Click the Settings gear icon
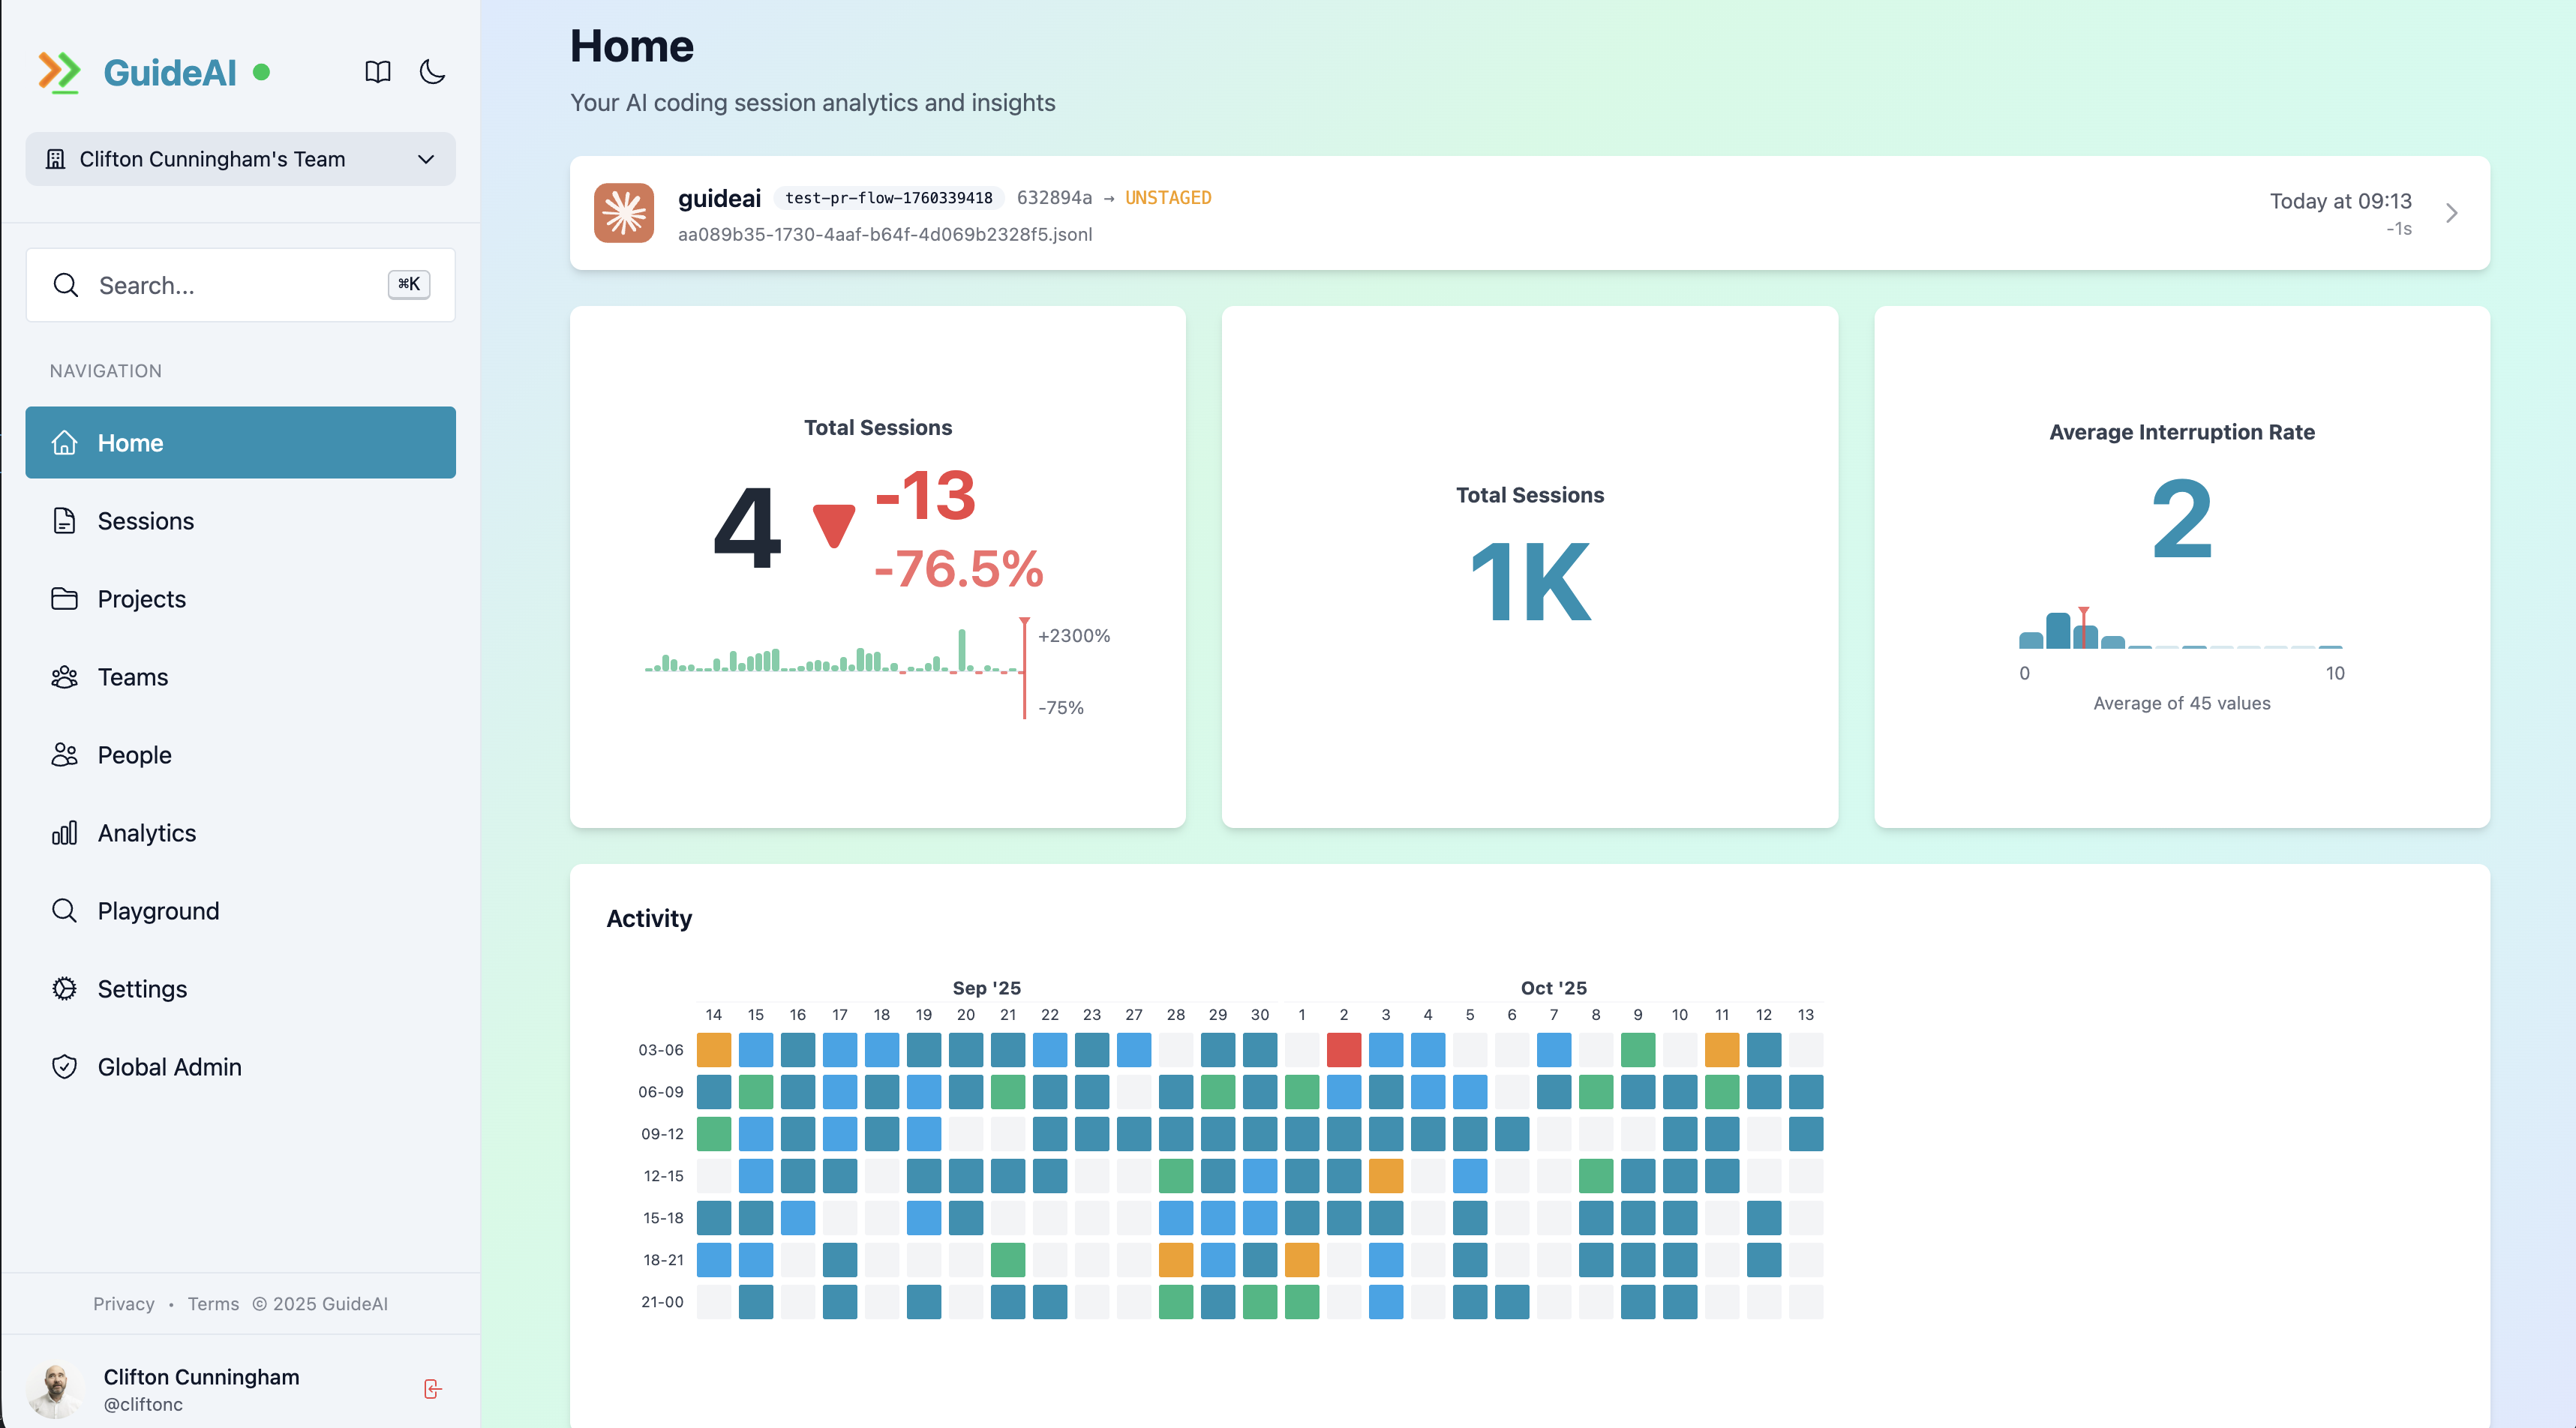Screen dimensions: 2576x1428 coord(64,988)
